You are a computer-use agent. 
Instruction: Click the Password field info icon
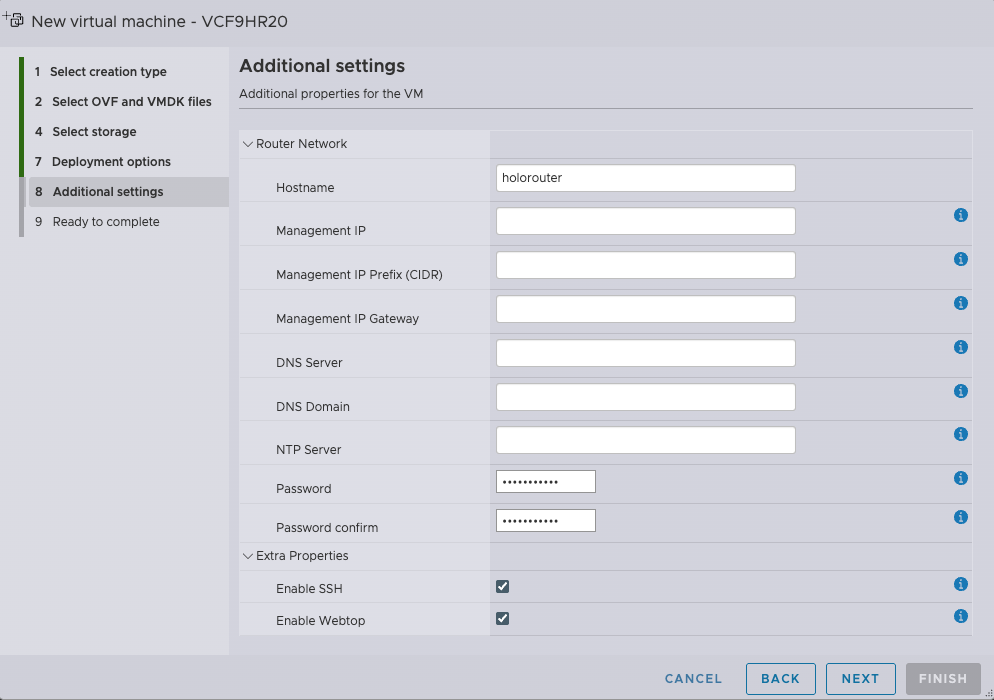click(960, 478)
